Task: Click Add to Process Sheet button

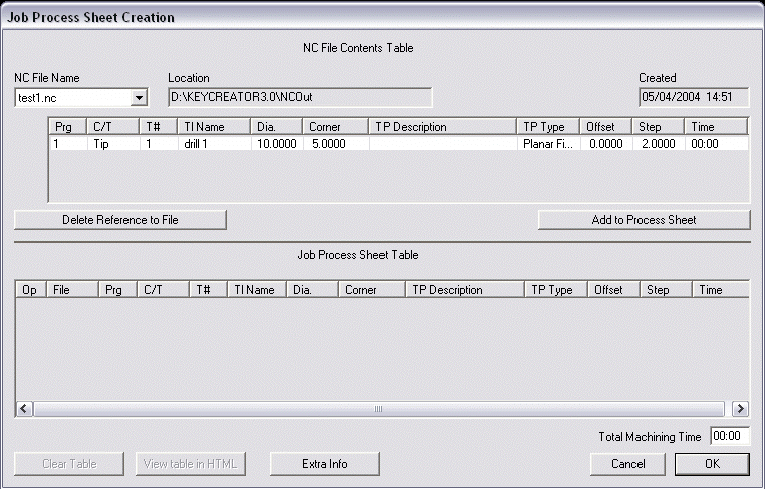Action: click(x=644, y=220)
